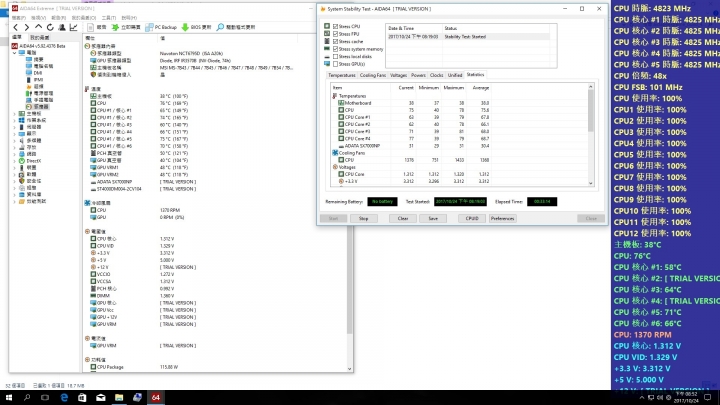Click the Statistics list vertical scrollbar thumb

(591, 111)
